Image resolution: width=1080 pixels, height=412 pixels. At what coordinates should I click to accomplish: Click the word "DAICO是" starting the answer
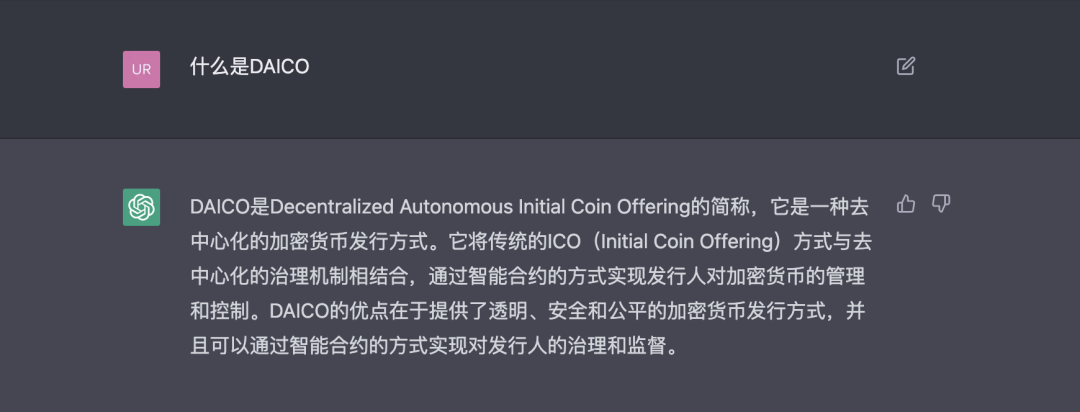229,207
